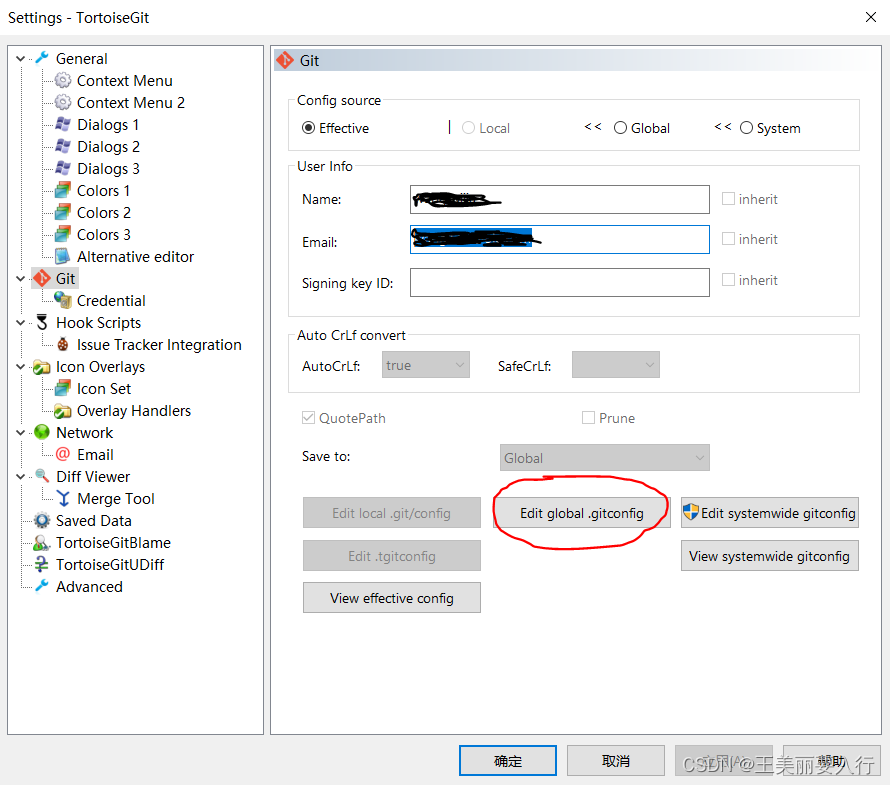Open Advanced settings page
The width and height of the screenshot is (890, 785).
pyautogui.click(x=89, y=586)
